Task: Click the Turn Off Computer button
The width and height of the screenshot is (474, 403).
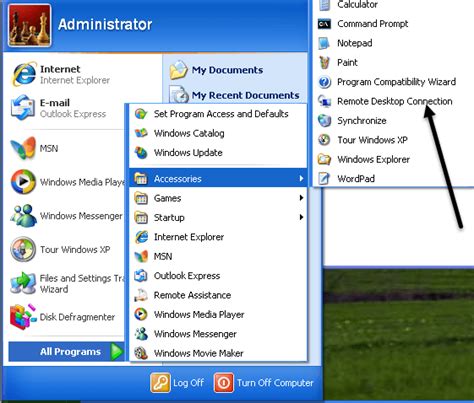Action: pos(264,383)
